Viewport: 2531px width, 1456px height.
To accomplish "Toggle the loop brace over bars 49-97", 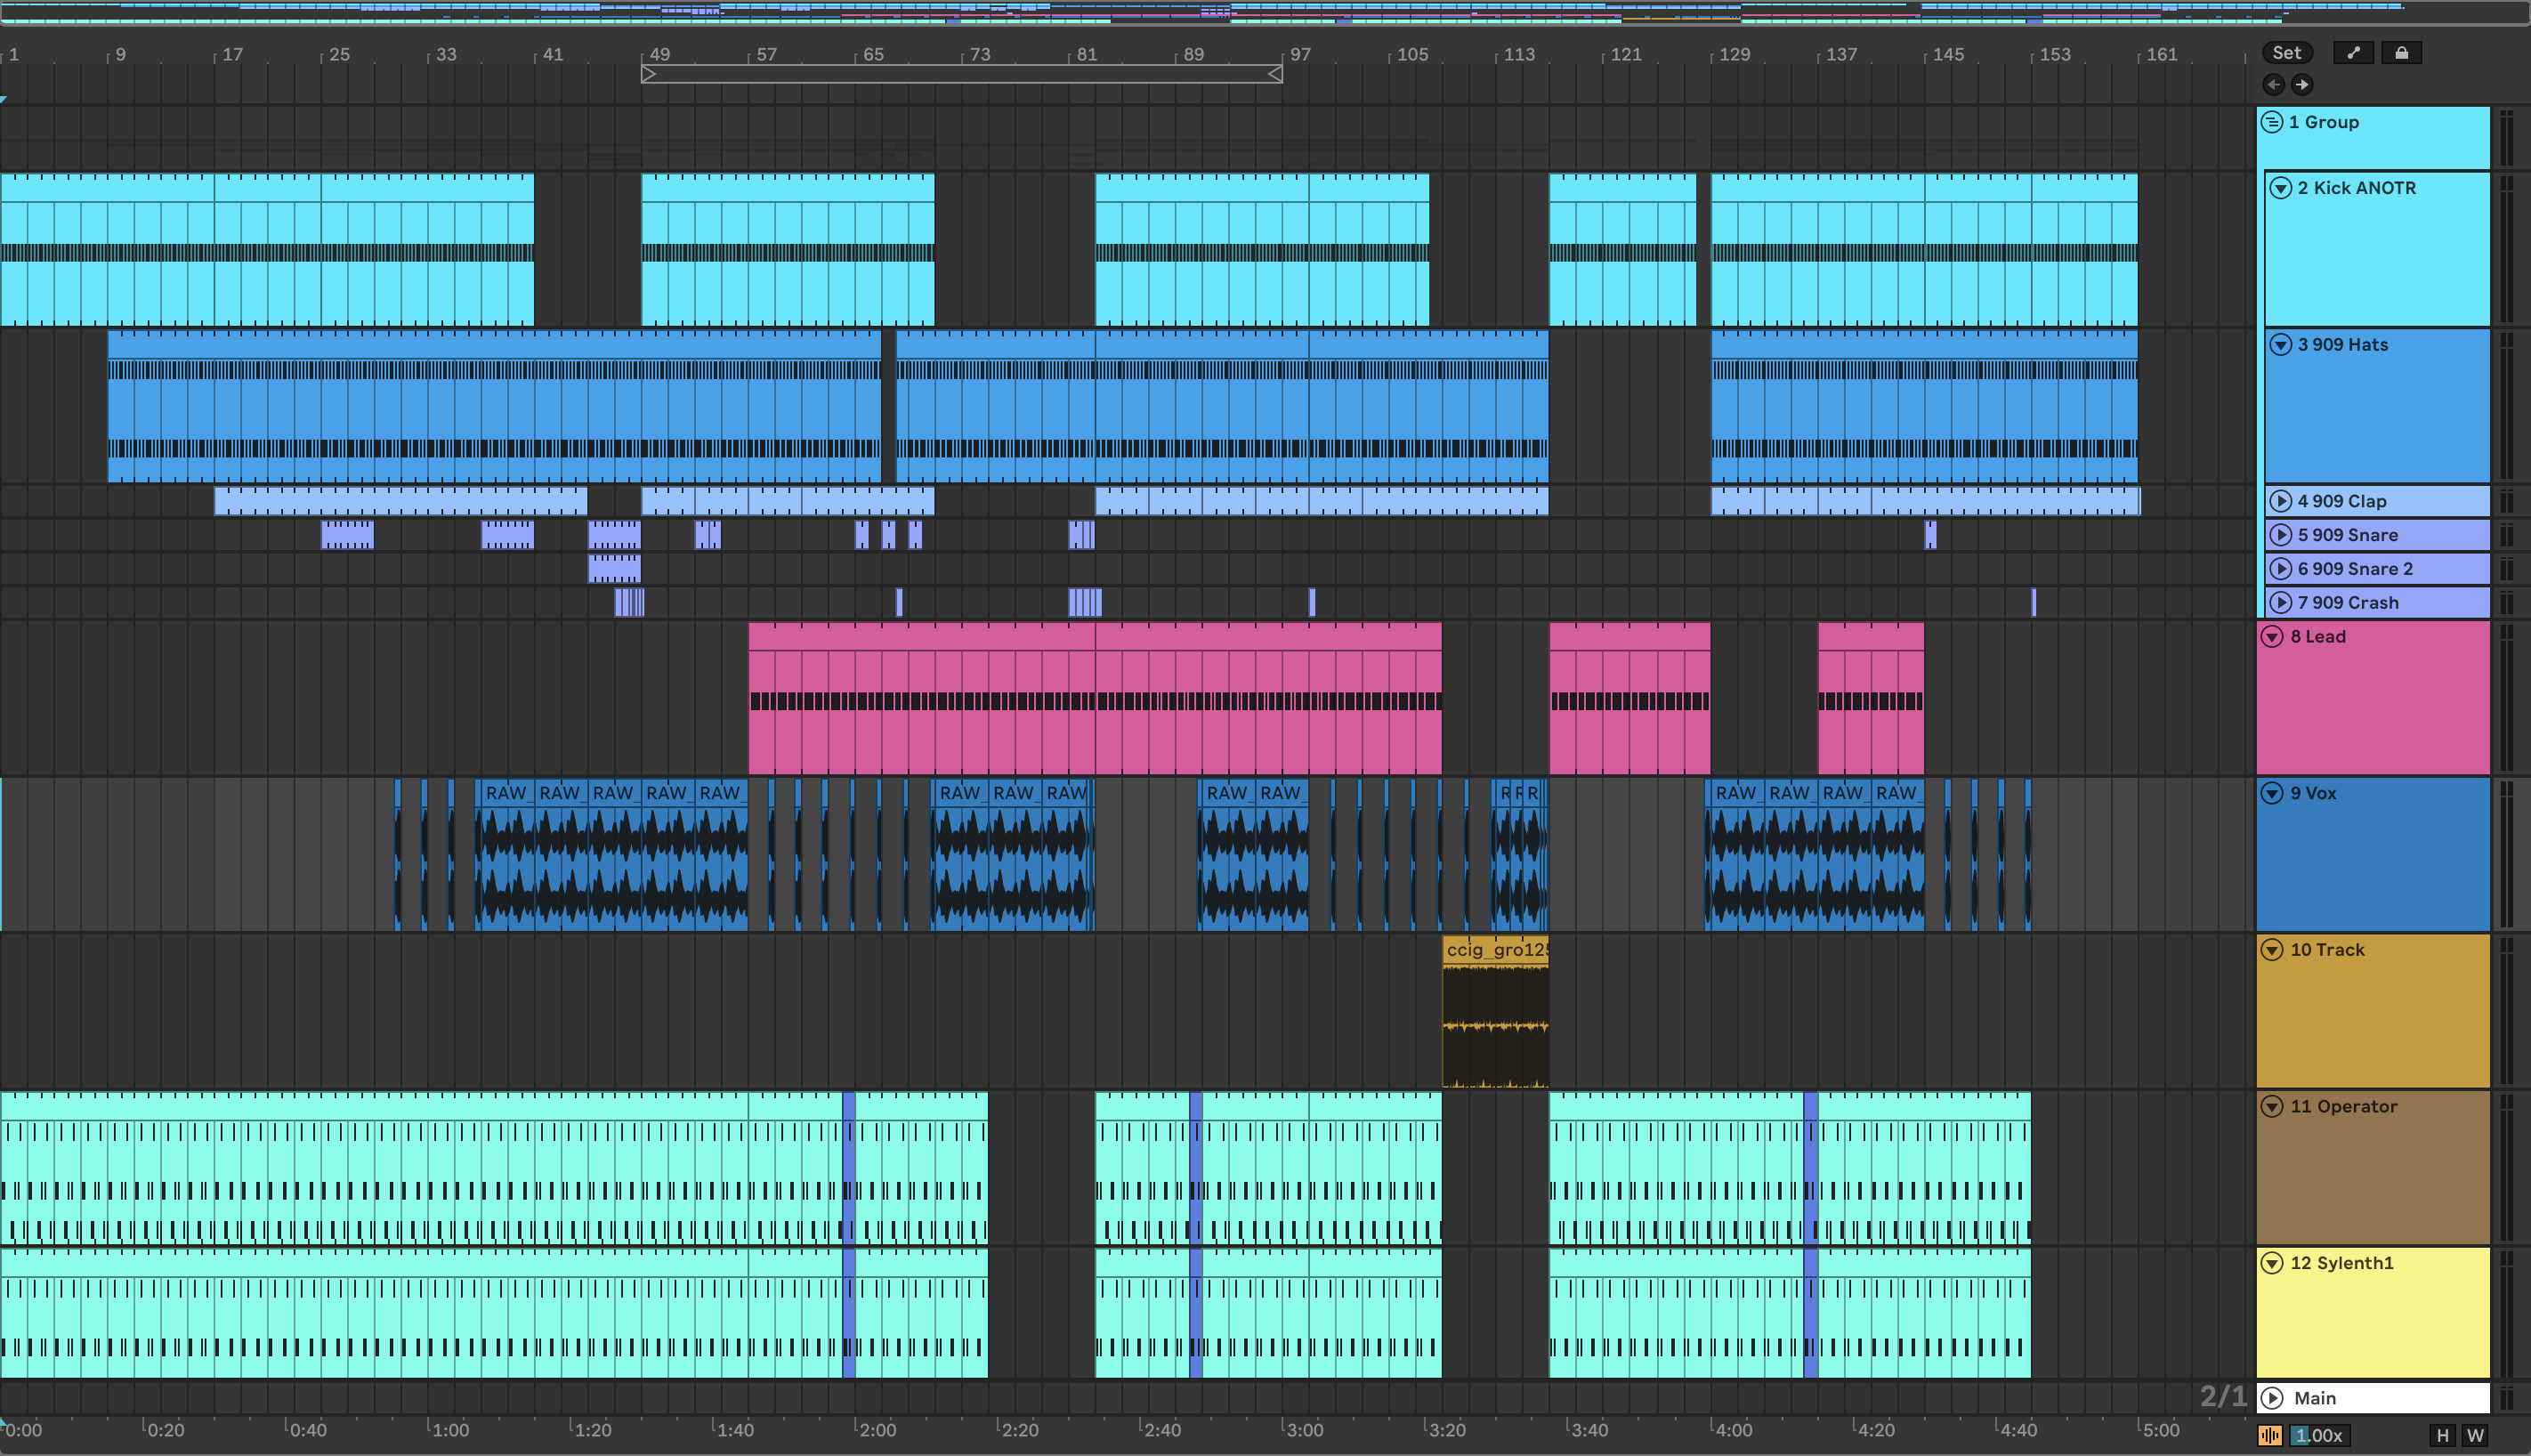I will pos(961,74).
